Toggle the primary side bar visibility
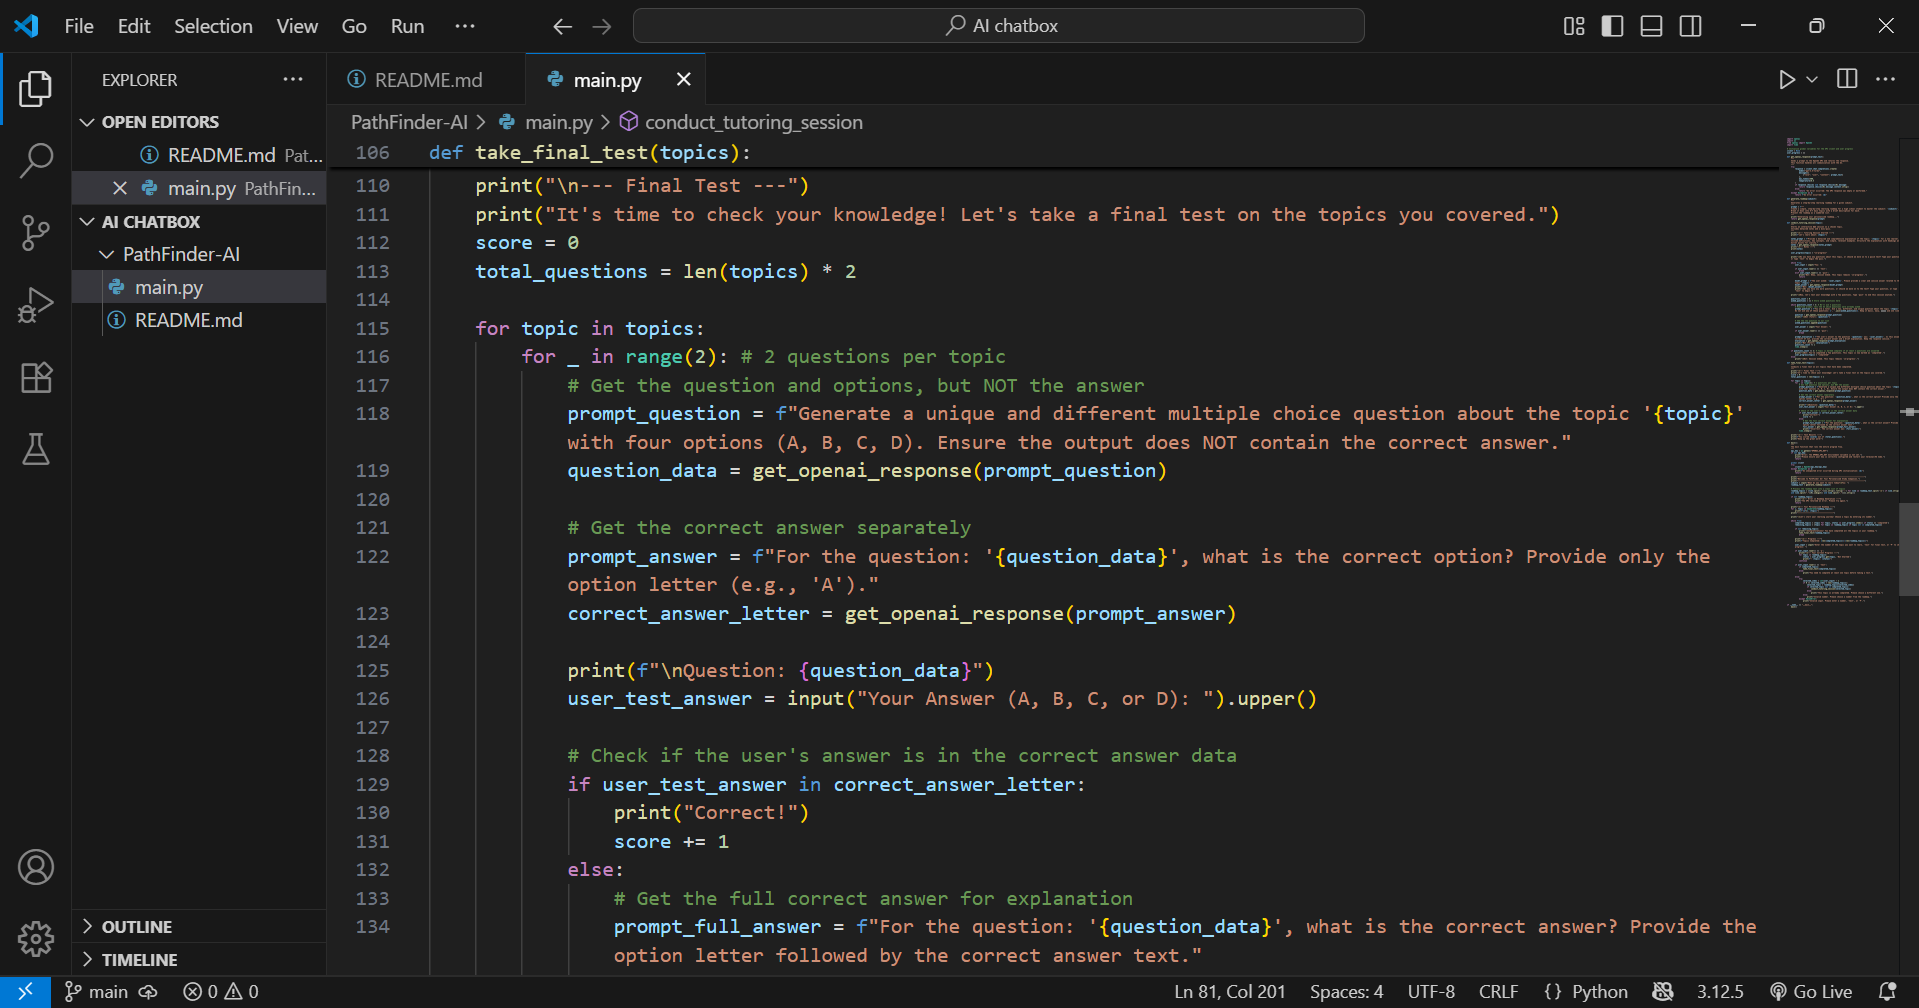 1612,26
